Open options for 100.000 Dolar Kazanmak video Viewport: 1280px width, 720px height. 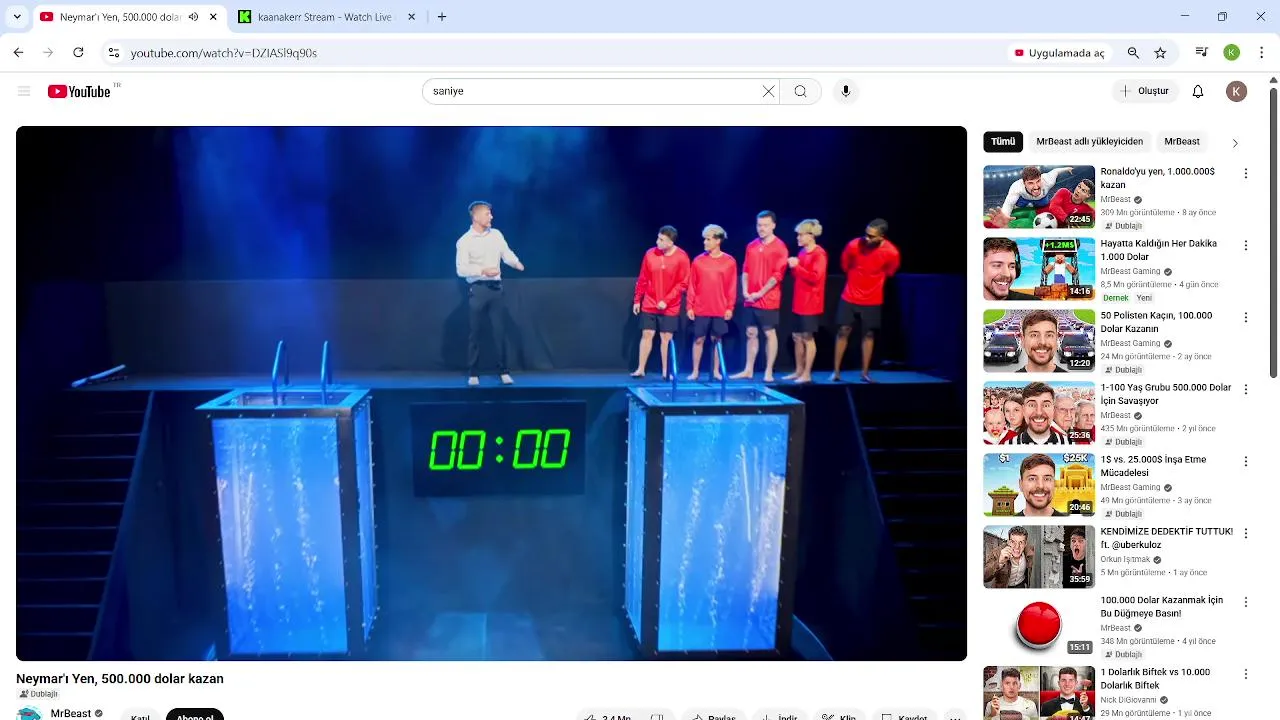[1246, 602]
